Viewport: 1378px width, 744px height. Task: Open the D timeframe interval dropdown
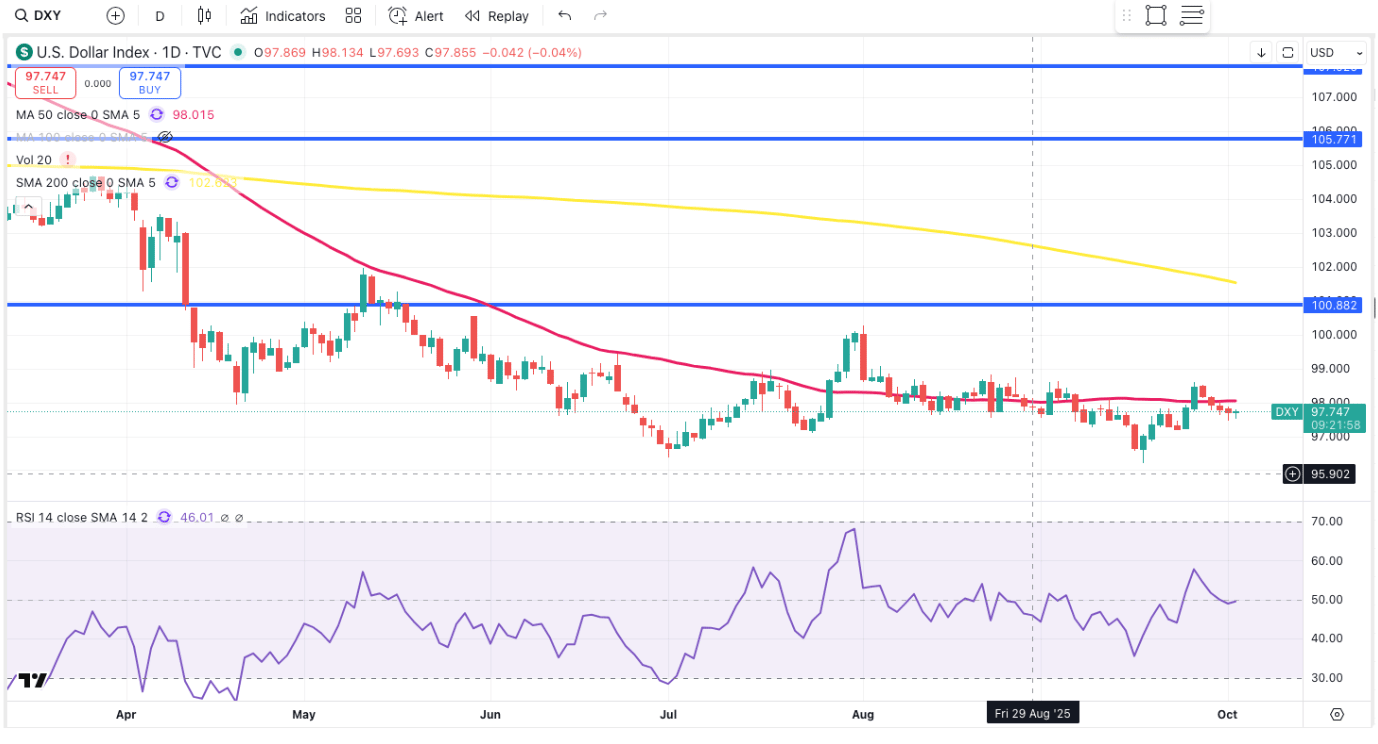(x=160, y=16)
